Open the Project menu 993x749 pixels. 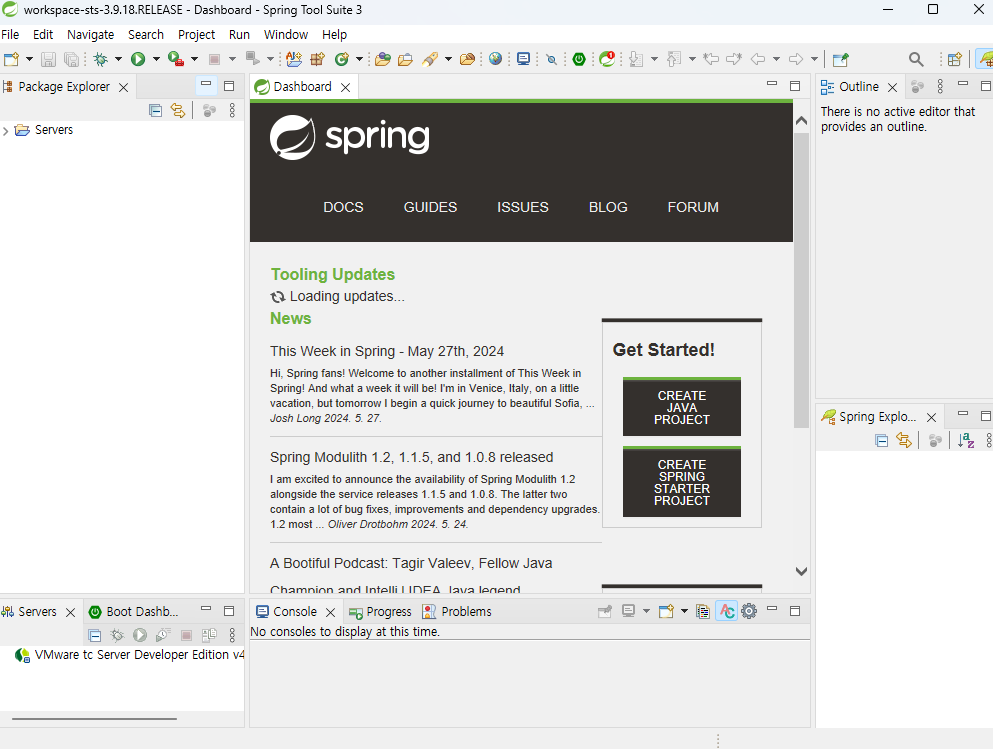click(x=196, y=34)
